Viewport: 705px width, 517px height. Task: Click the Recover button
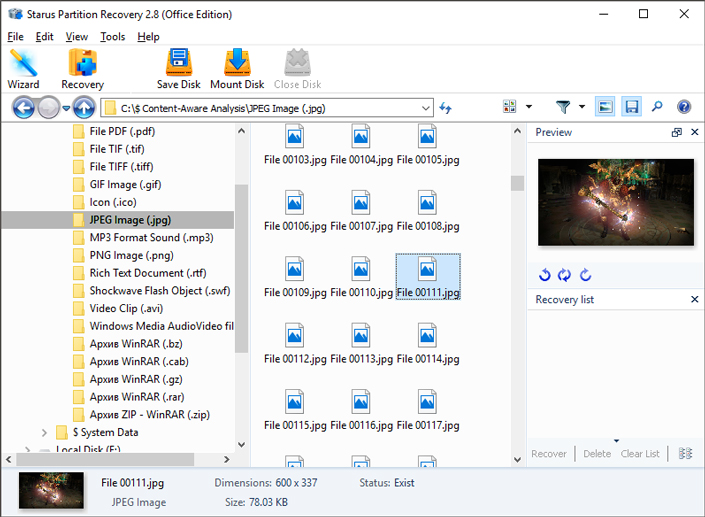click(x=549, y=454)
